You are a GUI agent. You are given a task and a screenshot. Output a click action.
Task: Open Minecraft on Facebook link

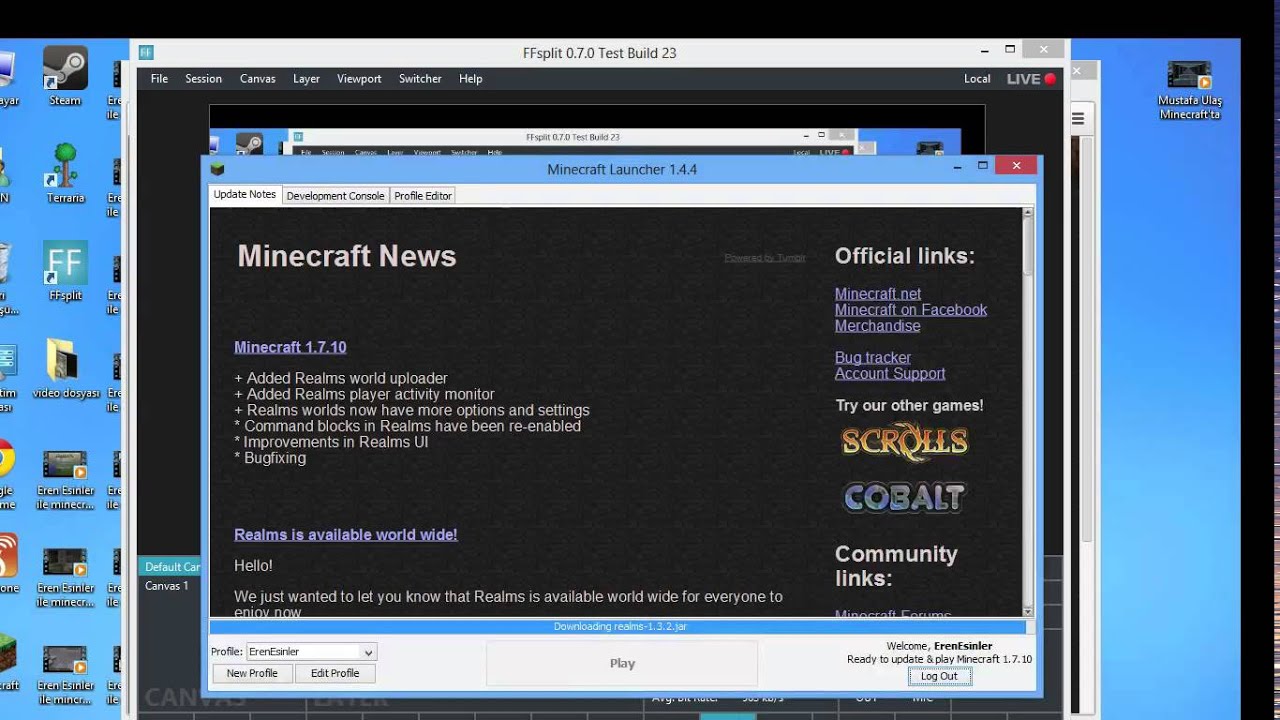coord(911,310)
